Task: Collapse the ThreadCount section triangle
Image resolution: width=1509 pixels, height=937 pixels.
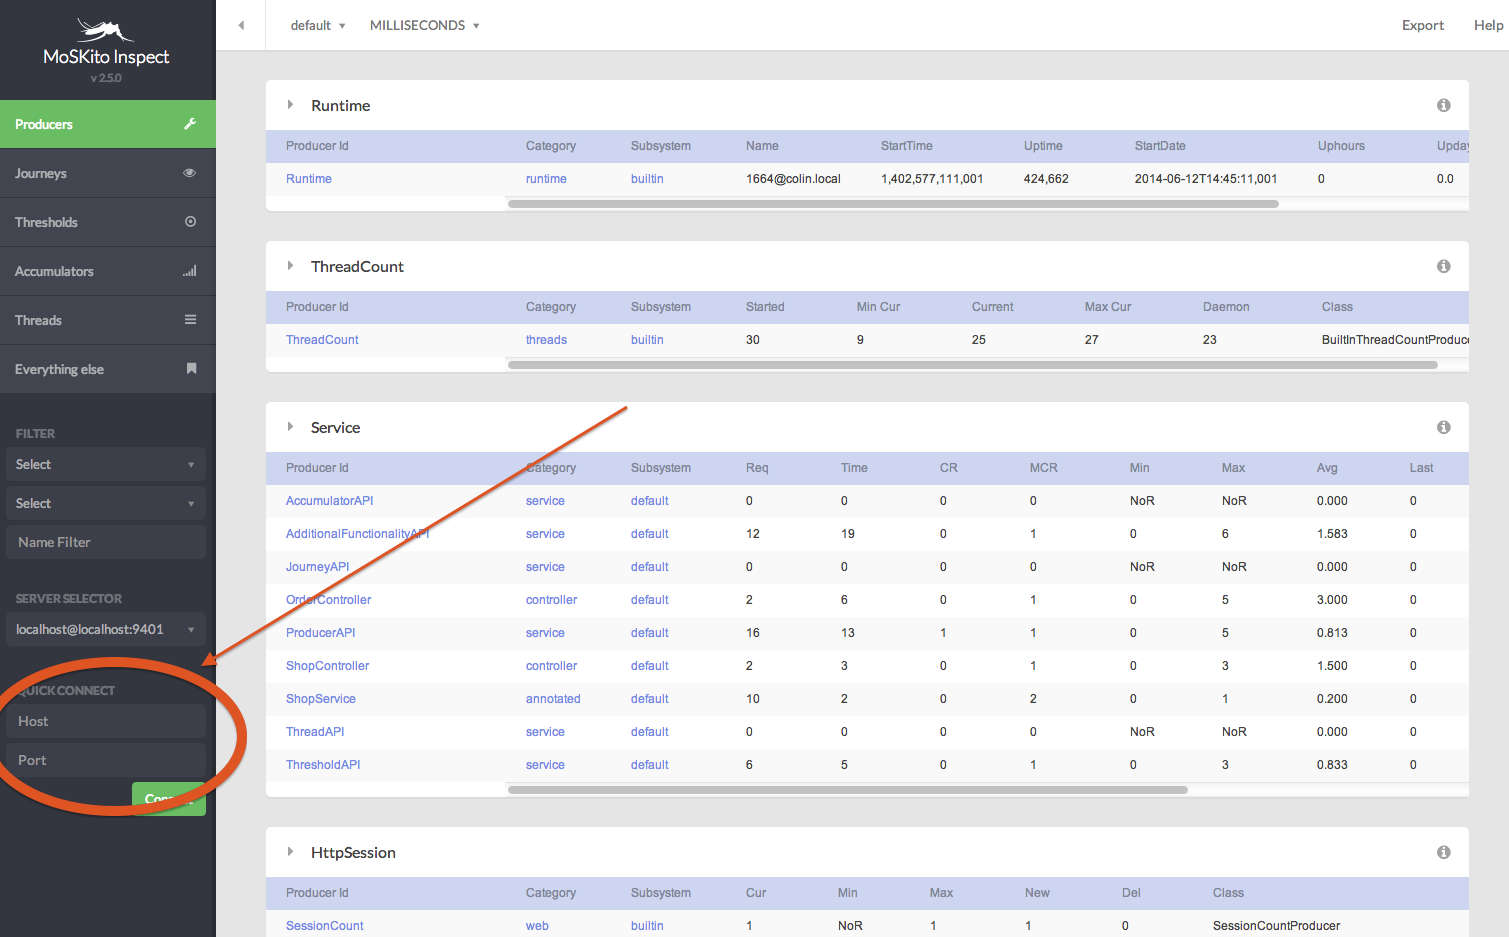Action: click(290, 266)
